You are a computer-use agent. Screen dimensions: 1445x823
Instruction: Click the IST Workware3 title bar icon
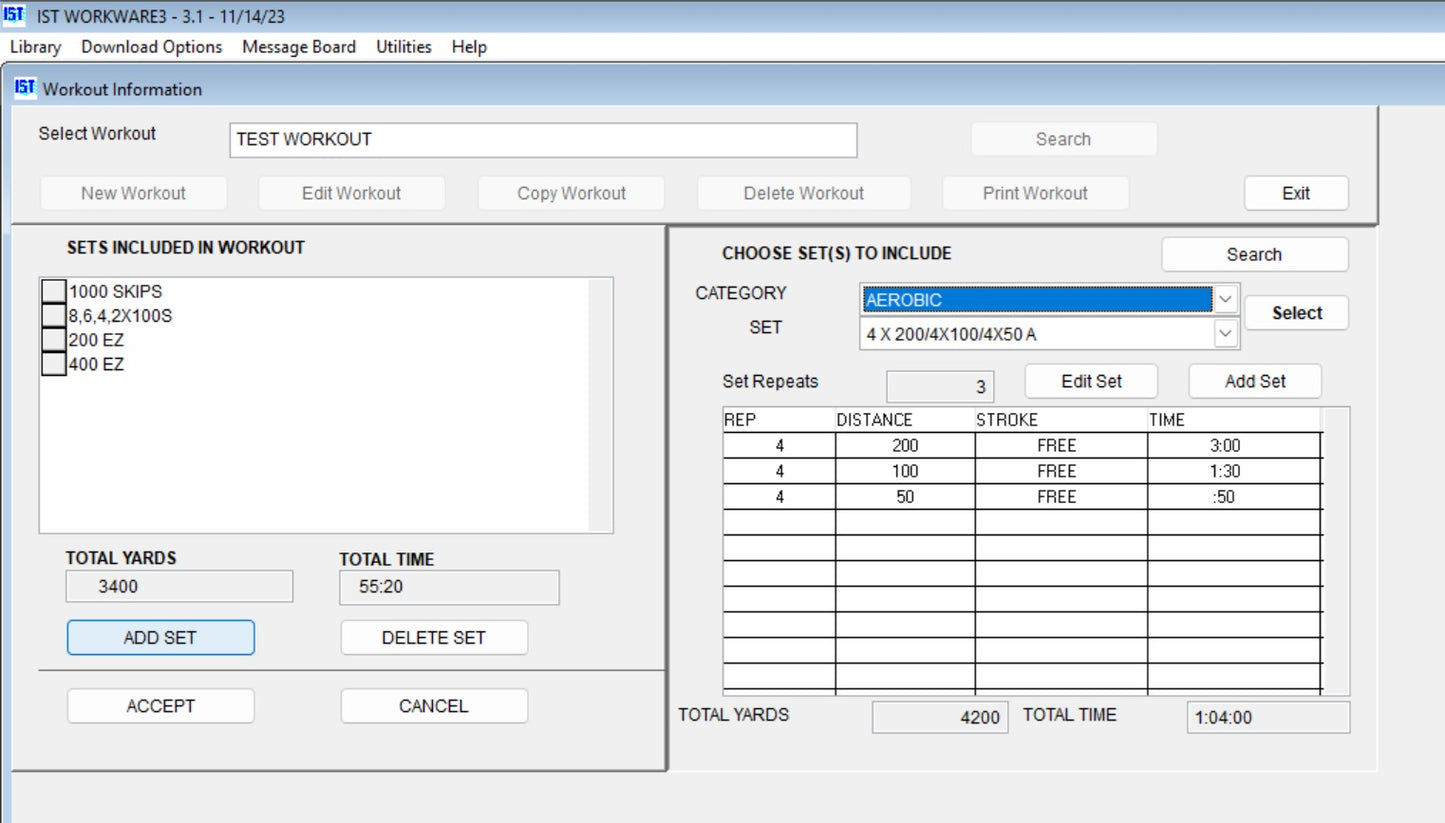(13, 16)
